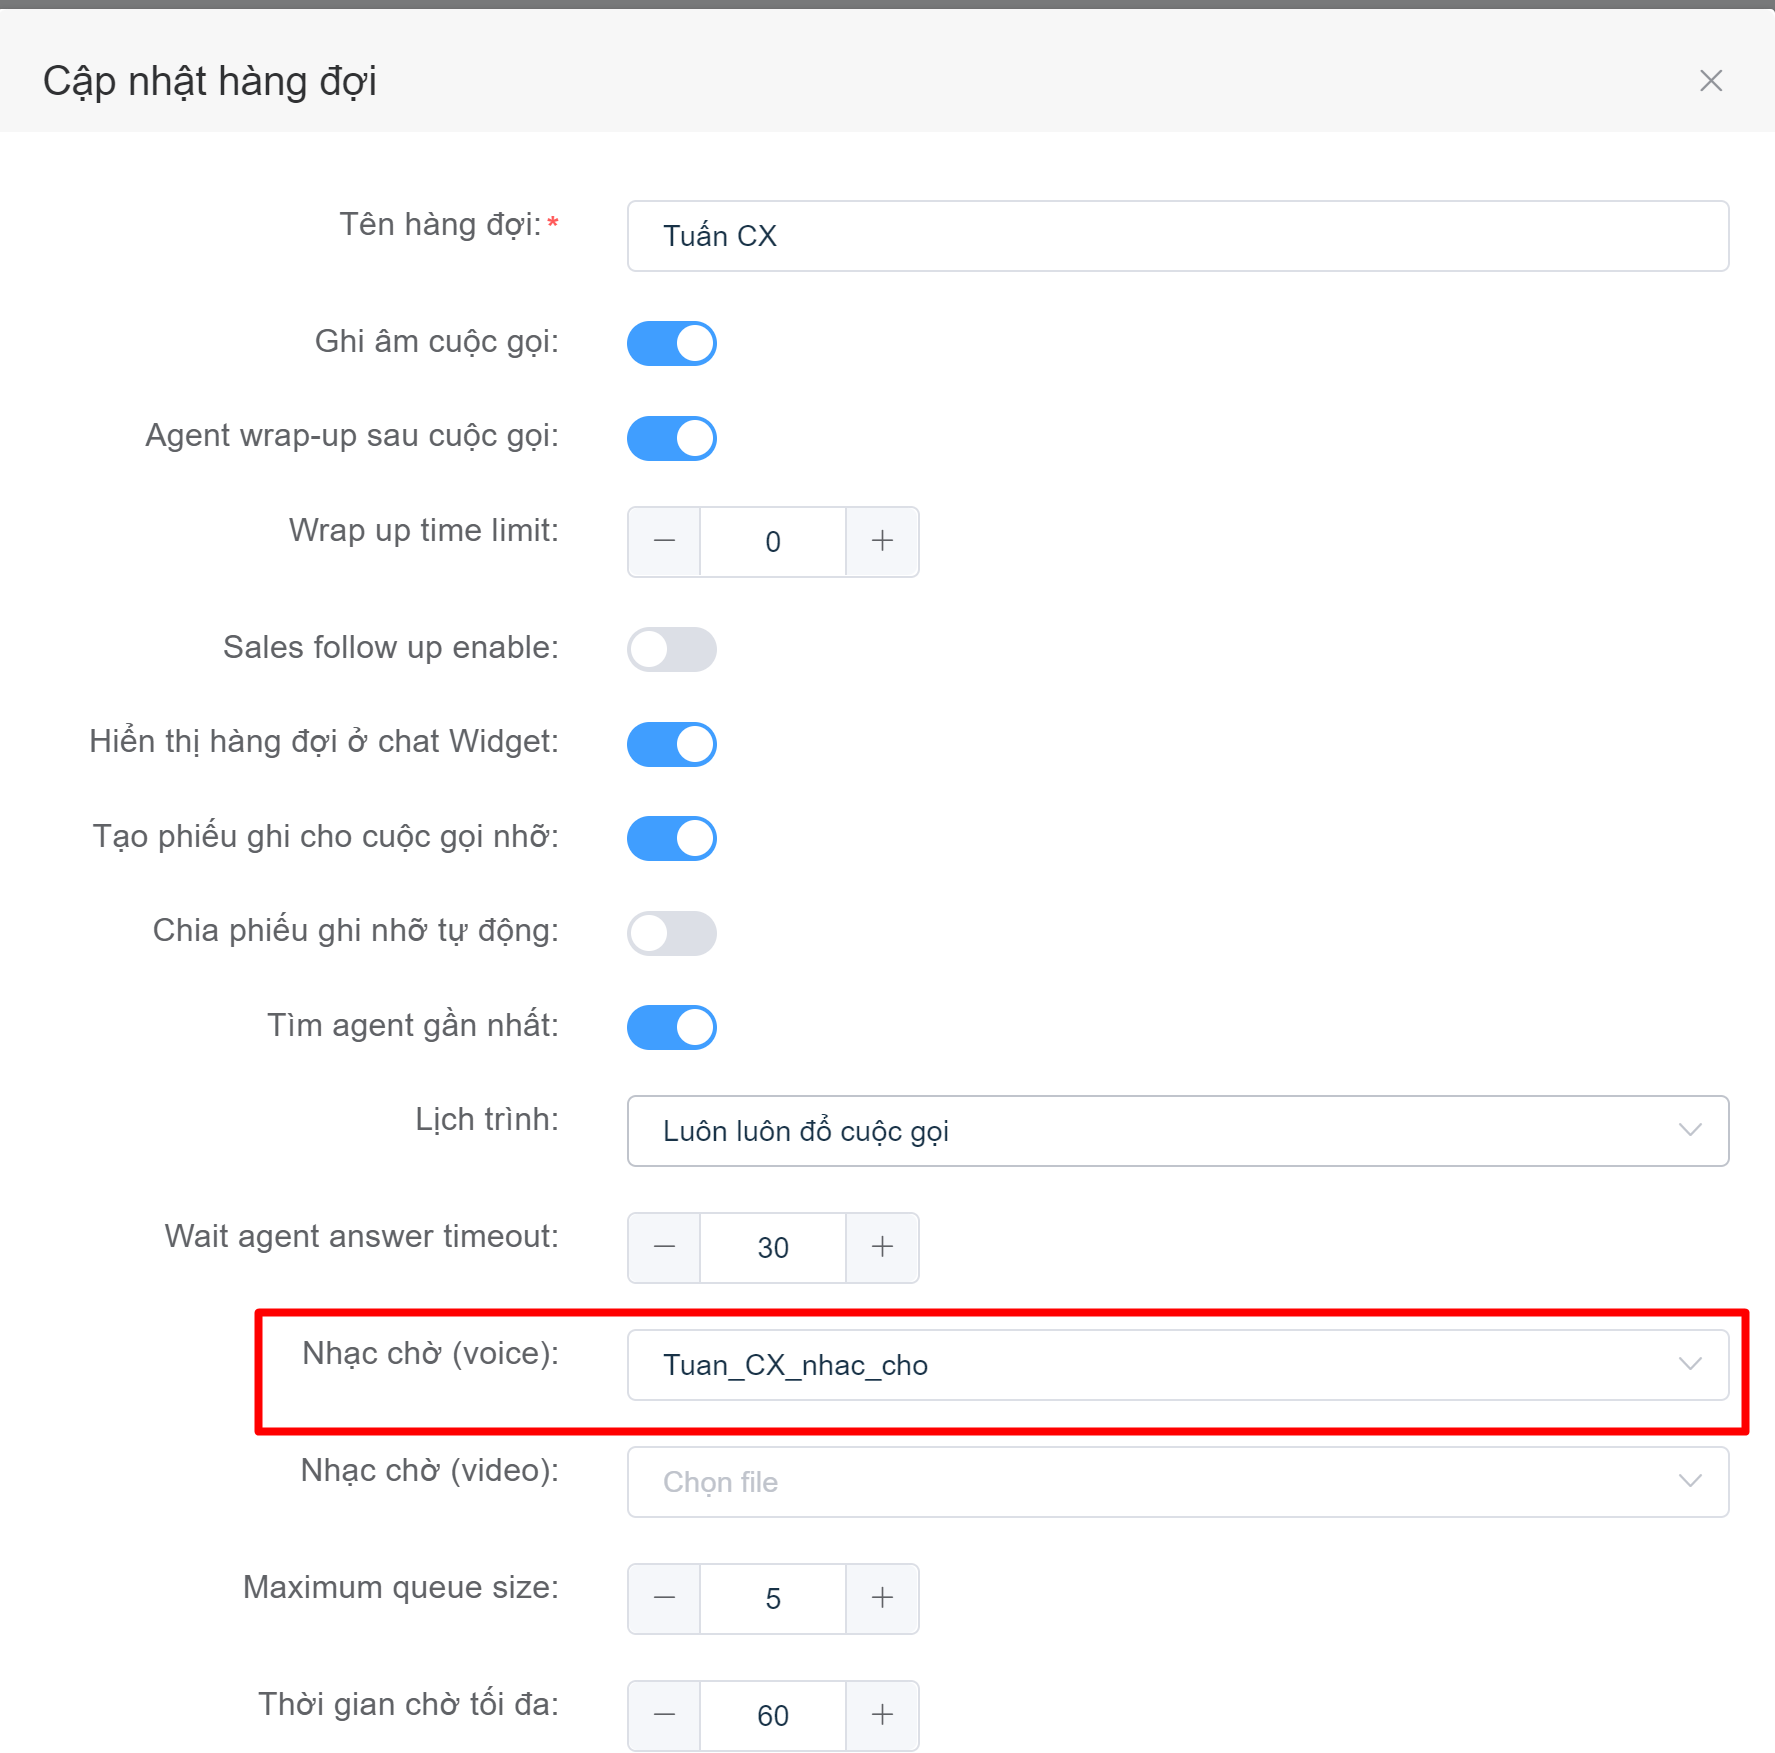Close the Cập nhật hàng đợi dialog

1710,81
